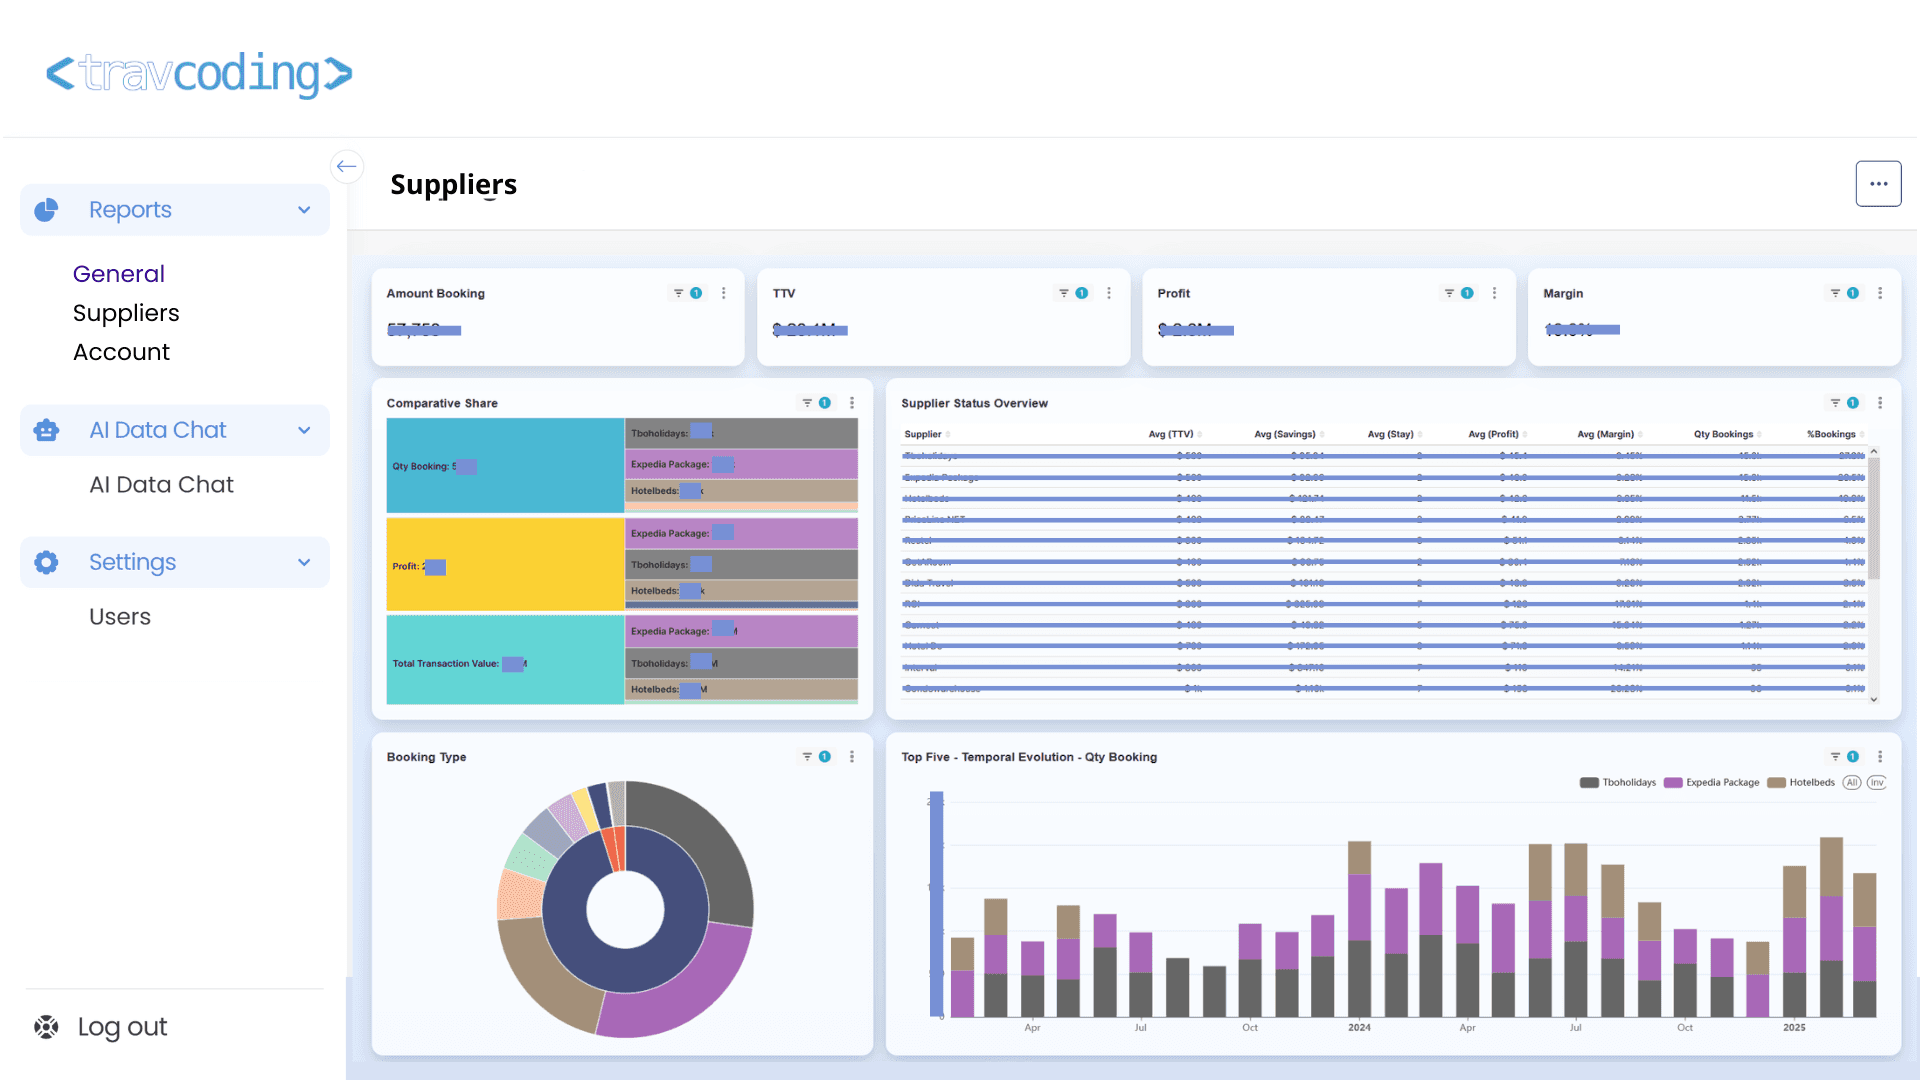Collapse the Reports section chevron
1920x1080 pixels.
304,210
